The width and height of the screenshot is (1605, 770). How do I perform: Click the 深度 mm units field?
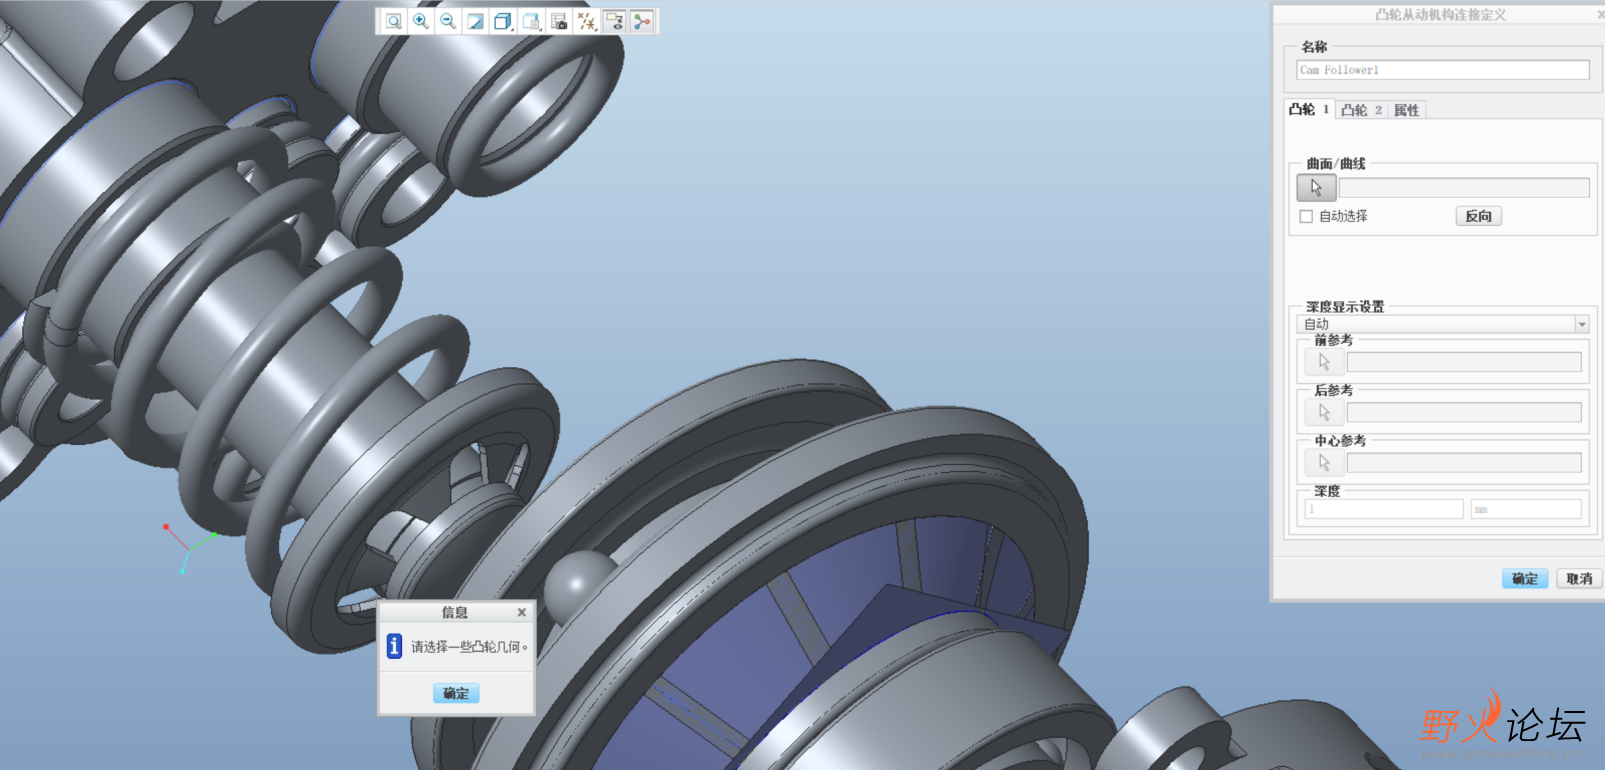click(x=1526, y=509)
